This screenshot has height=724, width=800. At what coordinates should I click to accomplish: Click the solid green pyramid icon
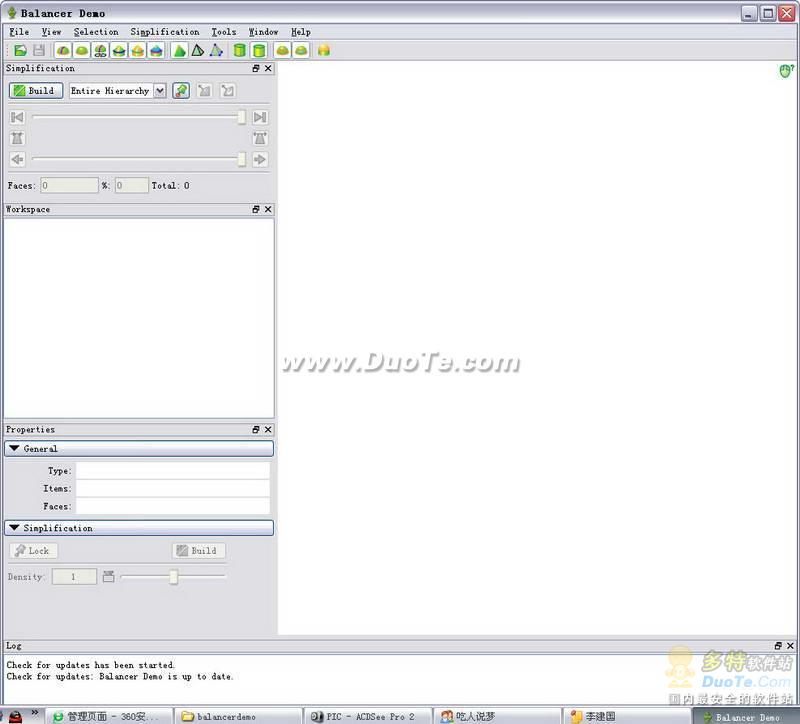click(x=180, y=50)
